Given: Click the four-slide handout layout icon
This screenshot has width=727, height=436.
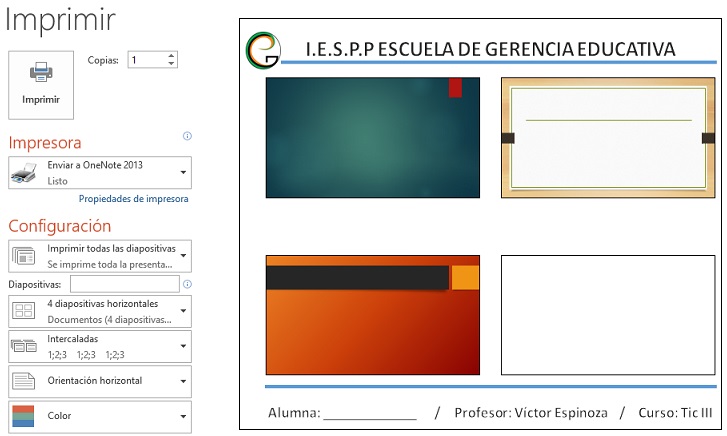Looking at the screenshot, I should tap(24, 312).
